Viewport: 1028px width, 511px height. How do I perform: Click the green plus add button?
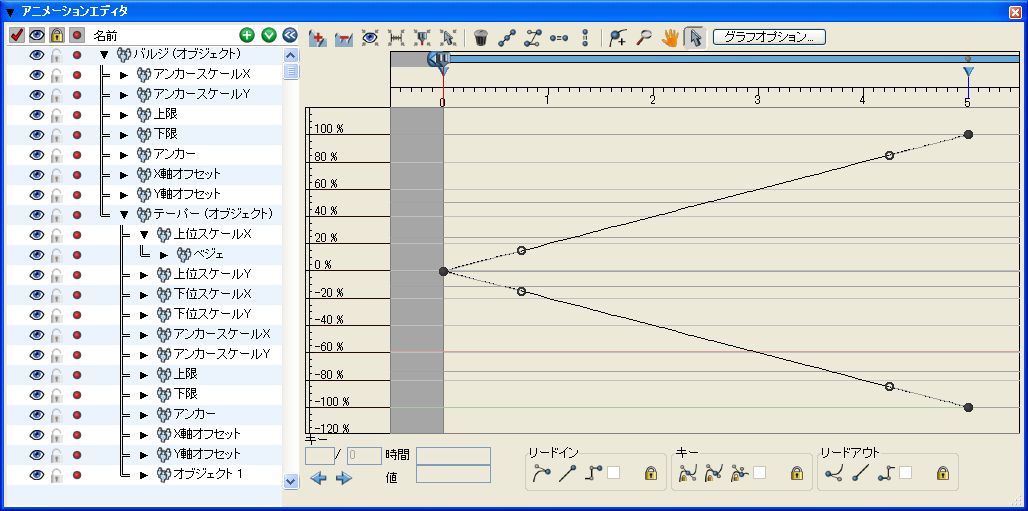point(247,35)
